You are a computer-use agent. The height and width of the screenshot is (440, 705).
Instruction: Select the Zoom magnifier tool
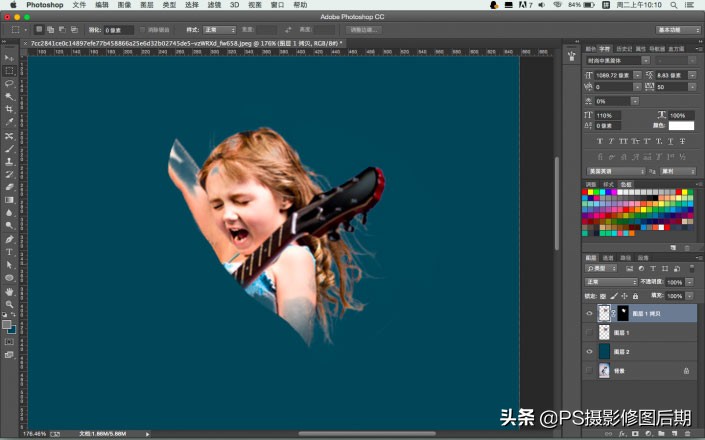tap(9, 304)
